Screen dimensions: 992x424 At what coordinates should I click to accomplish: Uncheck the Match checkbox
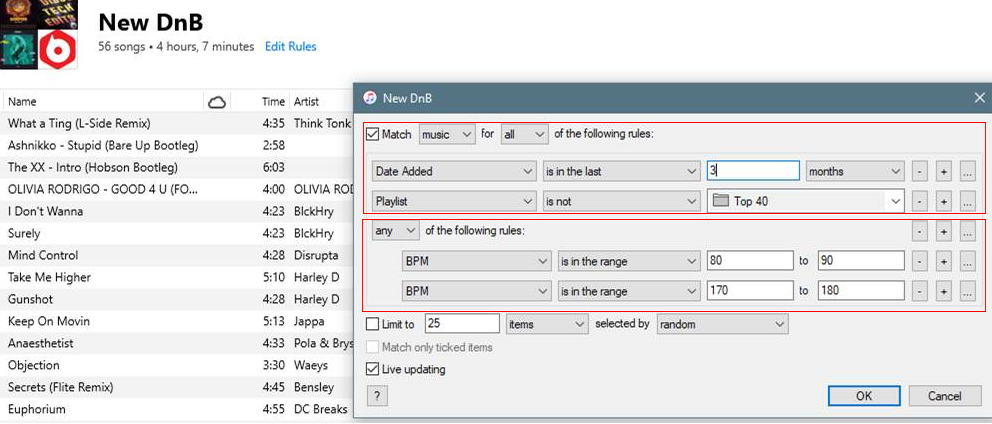tap(373, 134)
